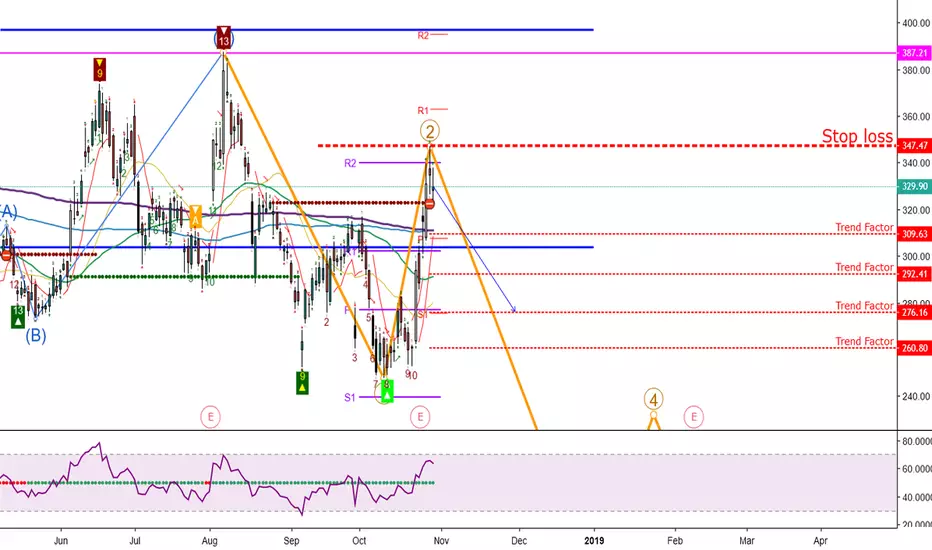The height and width of the screenshot is (550, 932).
Task: Click the Dec label on time axis
Action: tap(519, 540)
